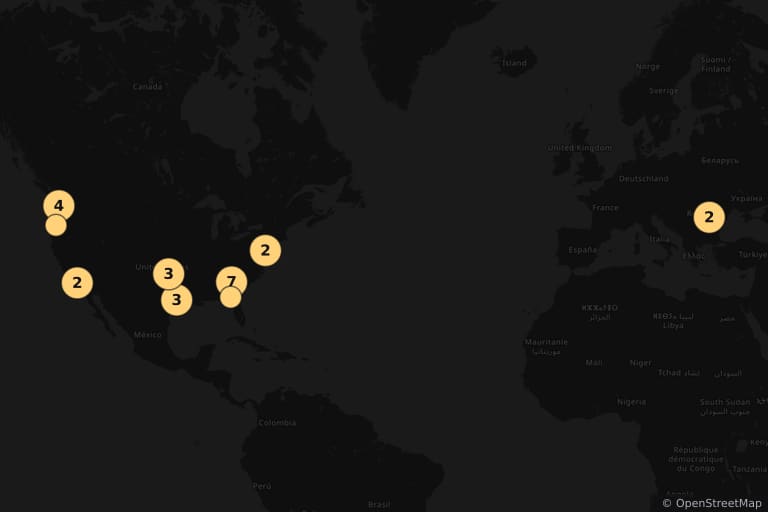Open the cluster of 2 near Baja California

(x=77, y=283)
